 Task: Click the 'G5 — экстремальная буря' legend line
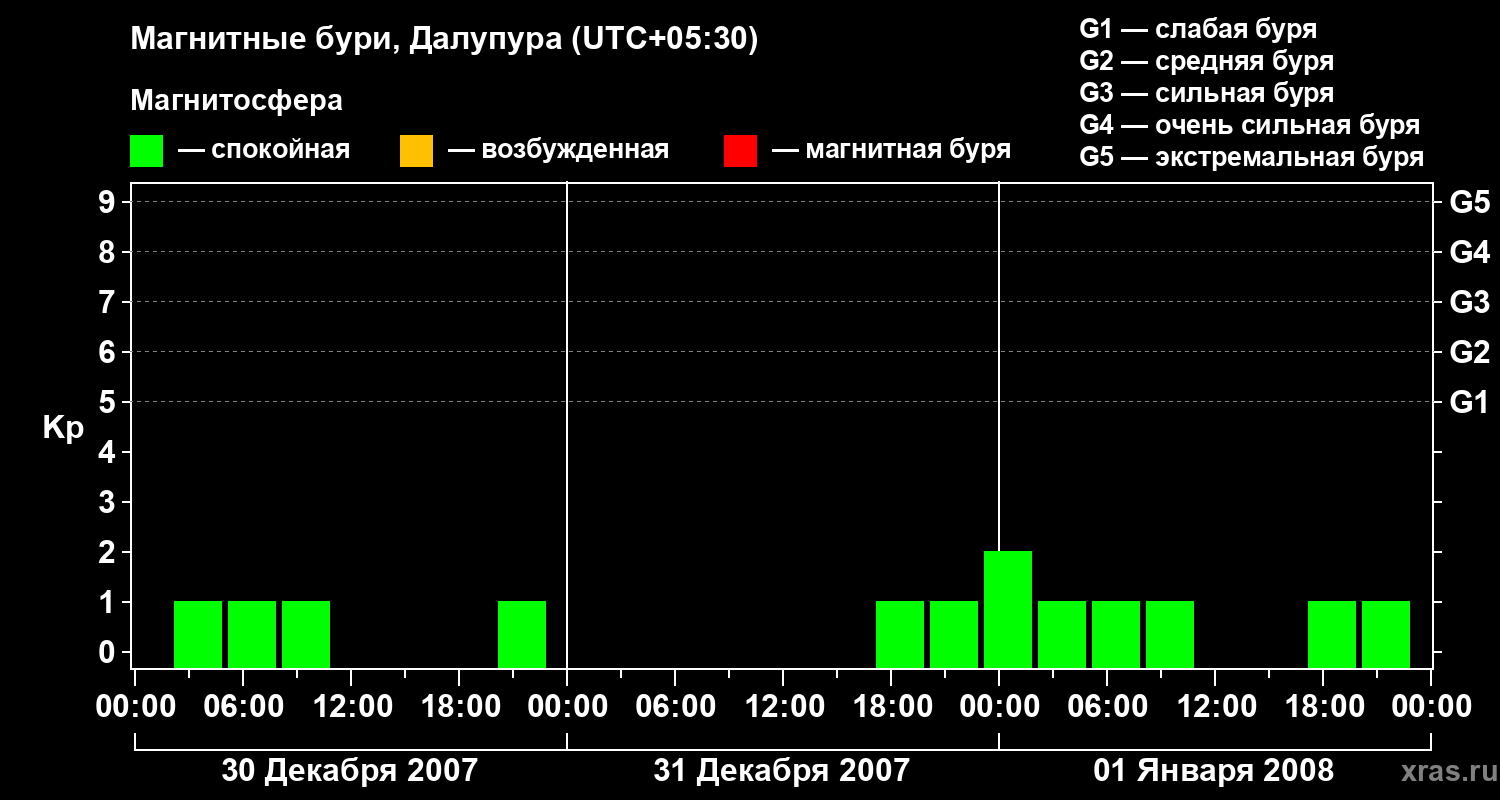(1251, 157)
